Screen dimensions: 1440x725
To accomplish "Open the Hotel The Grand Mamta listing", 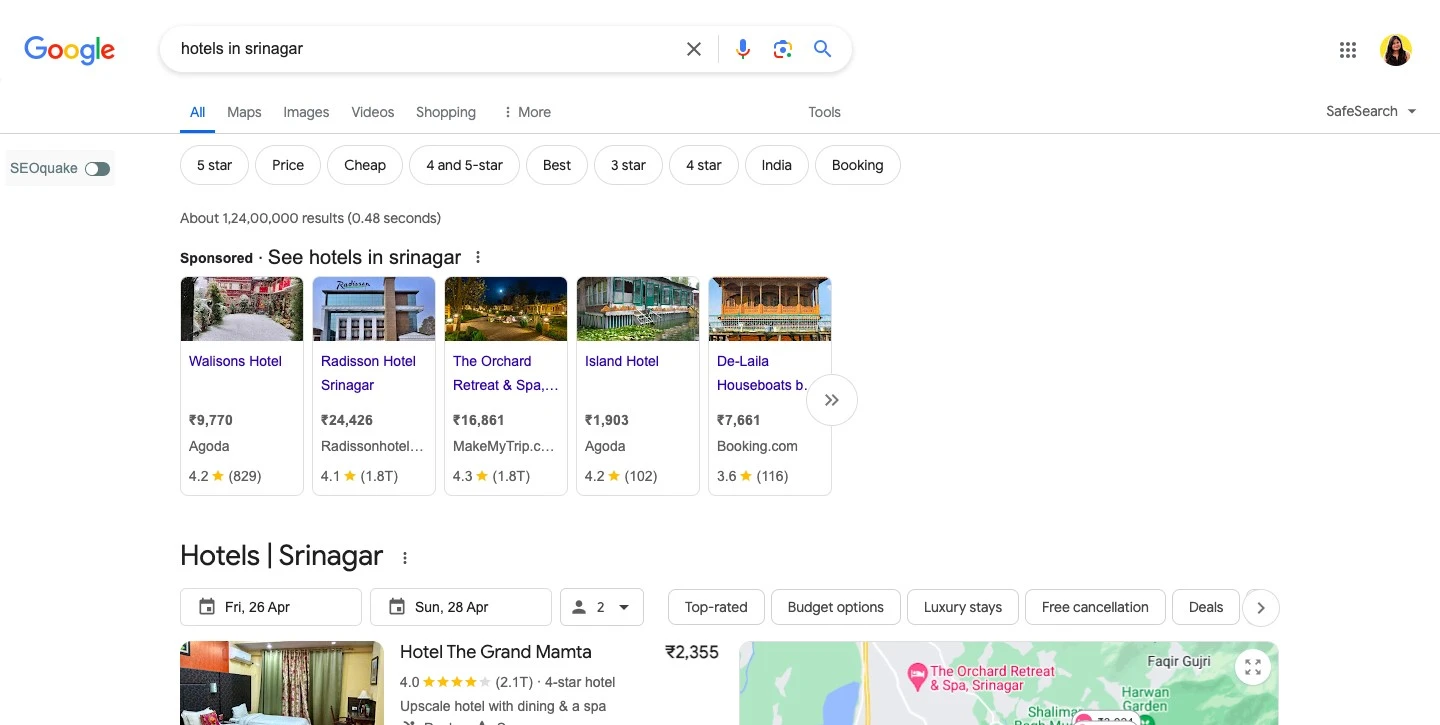I will click(x=496, y=652).
